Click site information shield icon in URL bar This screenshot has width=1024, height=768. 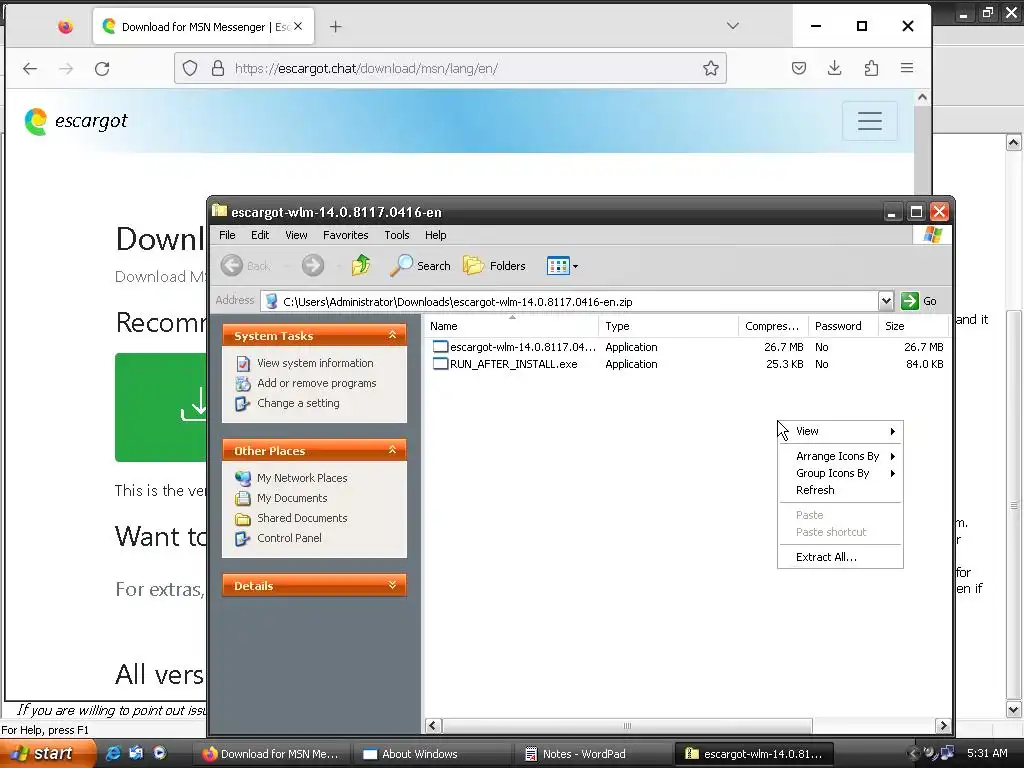[189, 69]
